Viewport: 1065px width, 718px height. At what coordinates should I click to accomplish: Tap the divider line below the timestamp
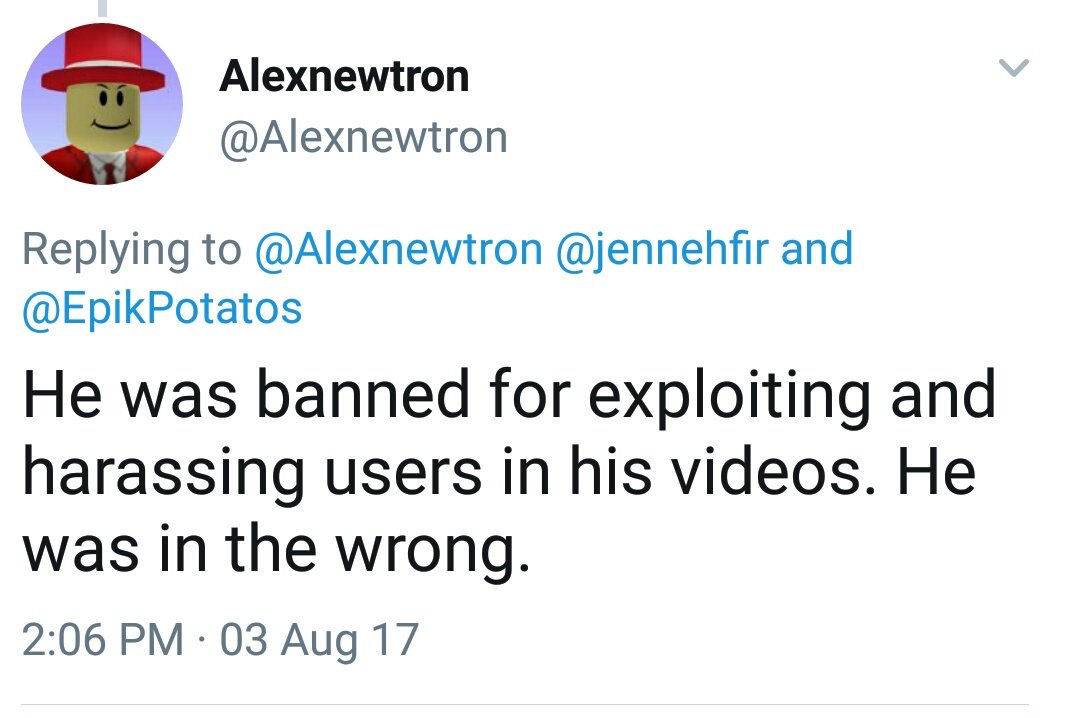pos(525,704)
